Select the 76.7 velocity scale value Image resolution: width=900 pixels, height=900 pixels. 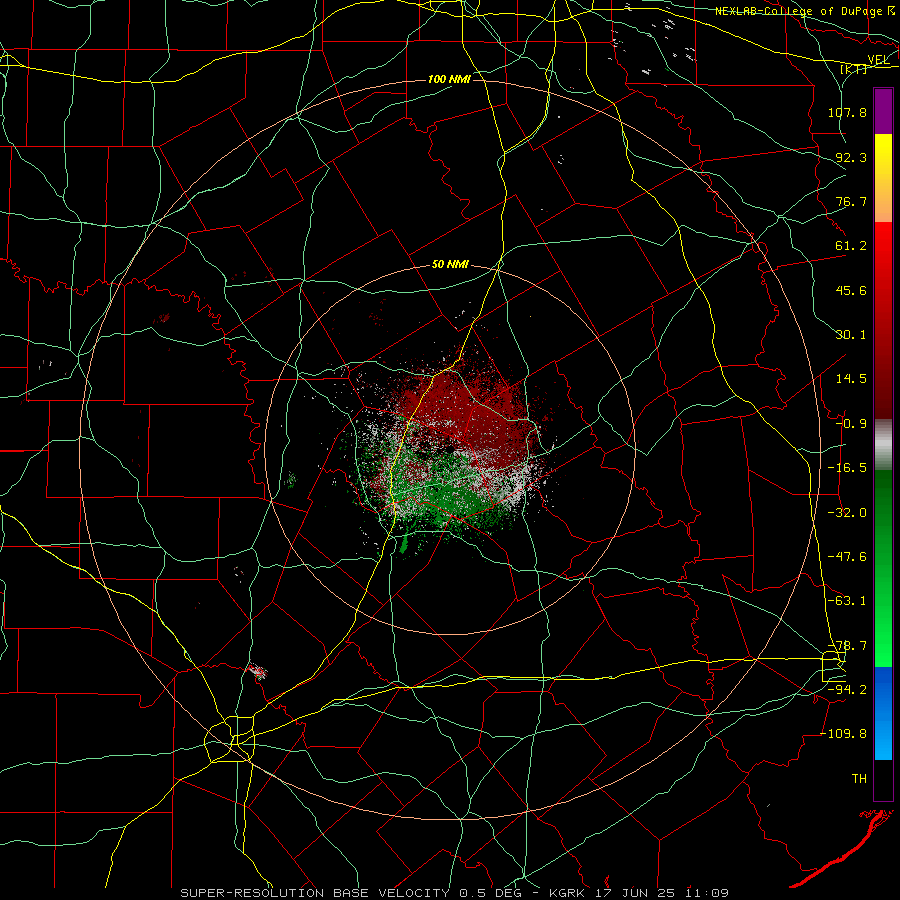pos(851,201)
